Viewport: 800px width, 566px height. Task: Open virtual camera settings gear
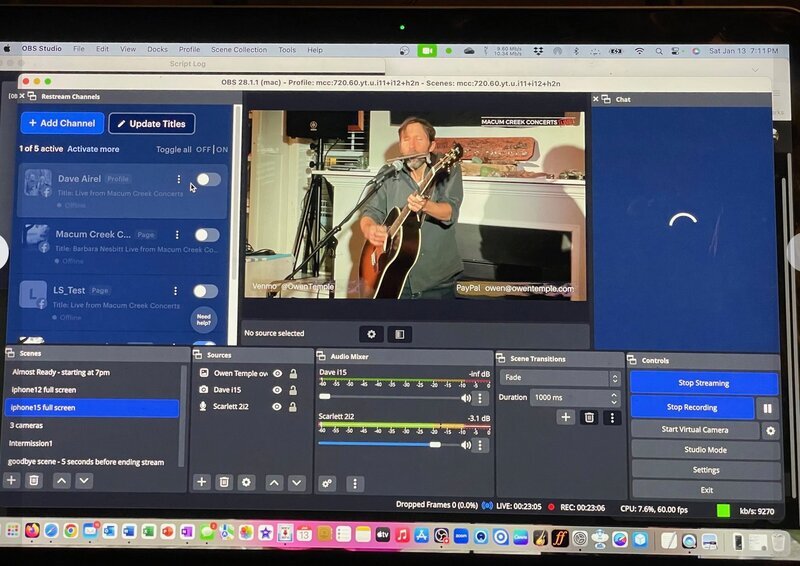(770, 430)
